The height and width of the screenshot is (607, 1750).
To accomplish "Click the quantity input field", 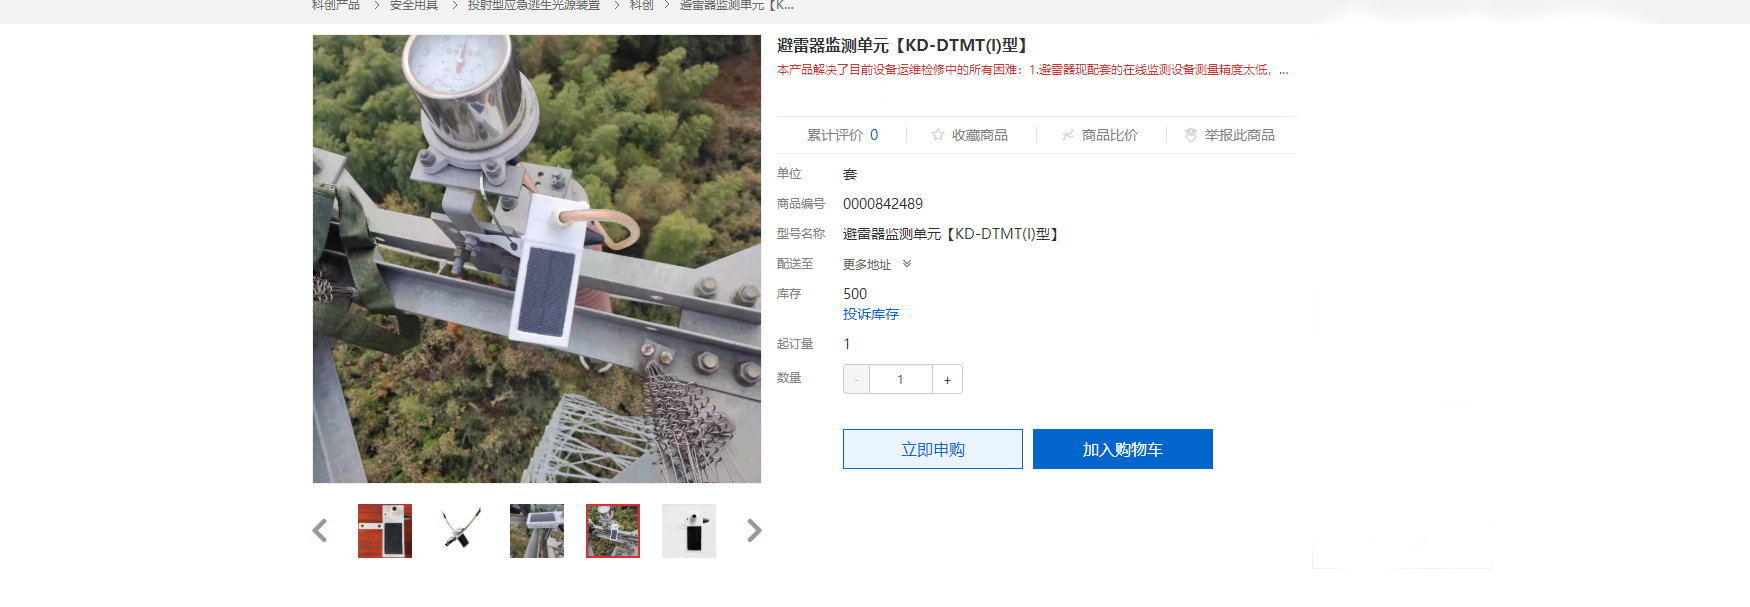I will coord(901,379).
